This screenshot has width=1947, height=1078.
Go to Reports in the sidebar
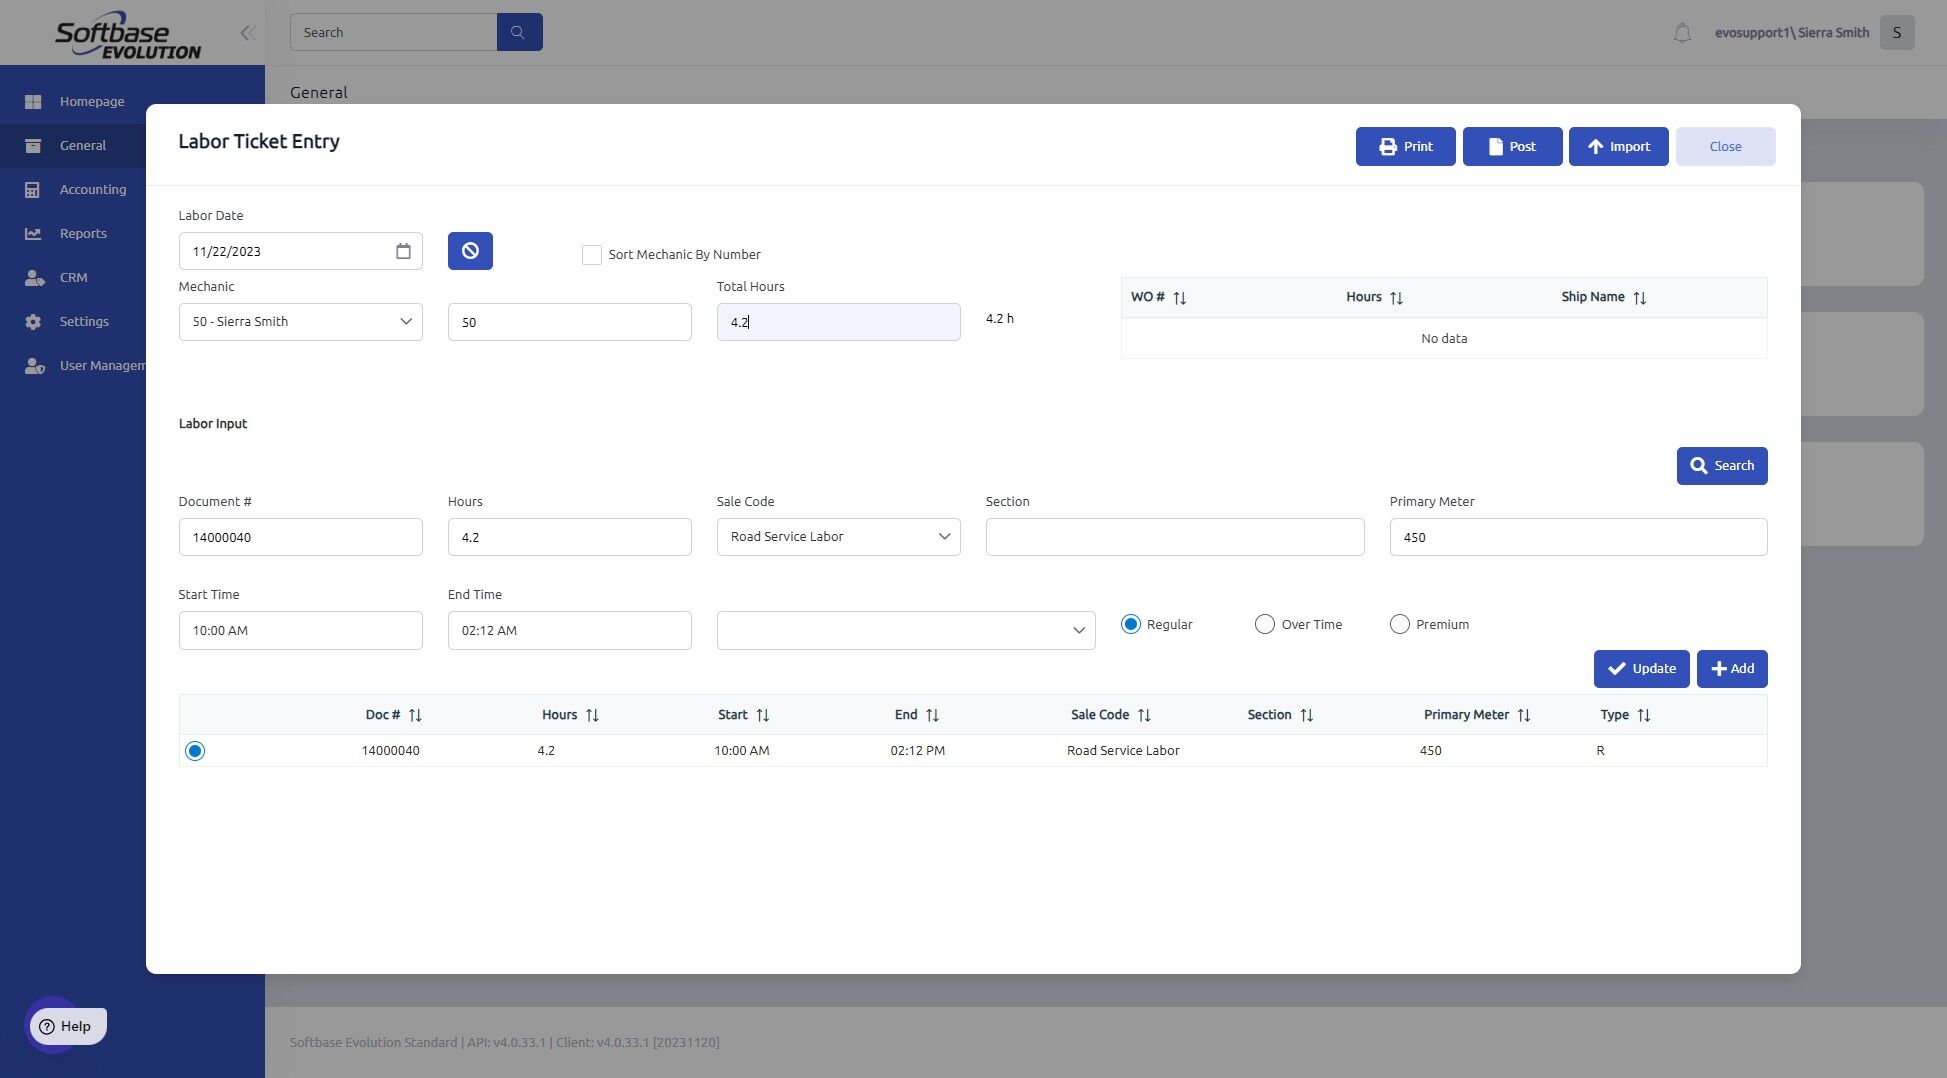83,233
